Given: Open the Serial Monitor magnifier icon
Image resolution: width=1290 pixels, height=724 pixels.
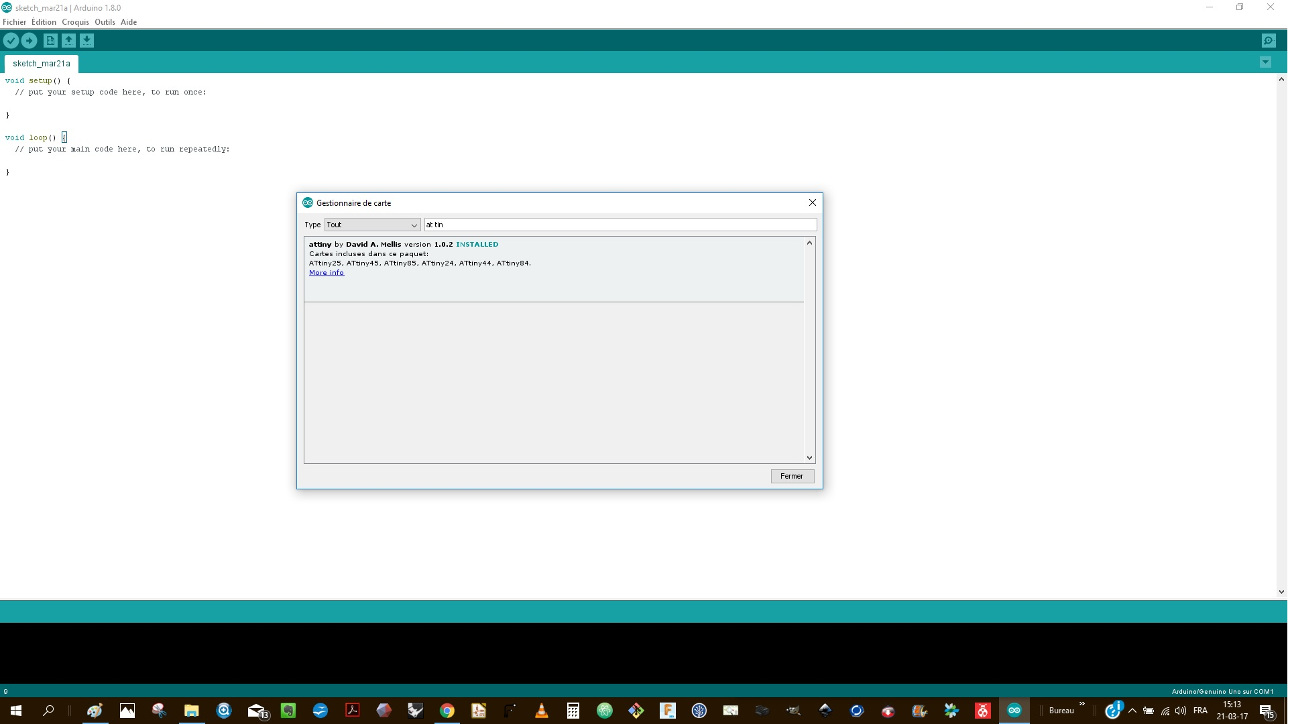Looking at the screenshot, I should point(1268,41).
